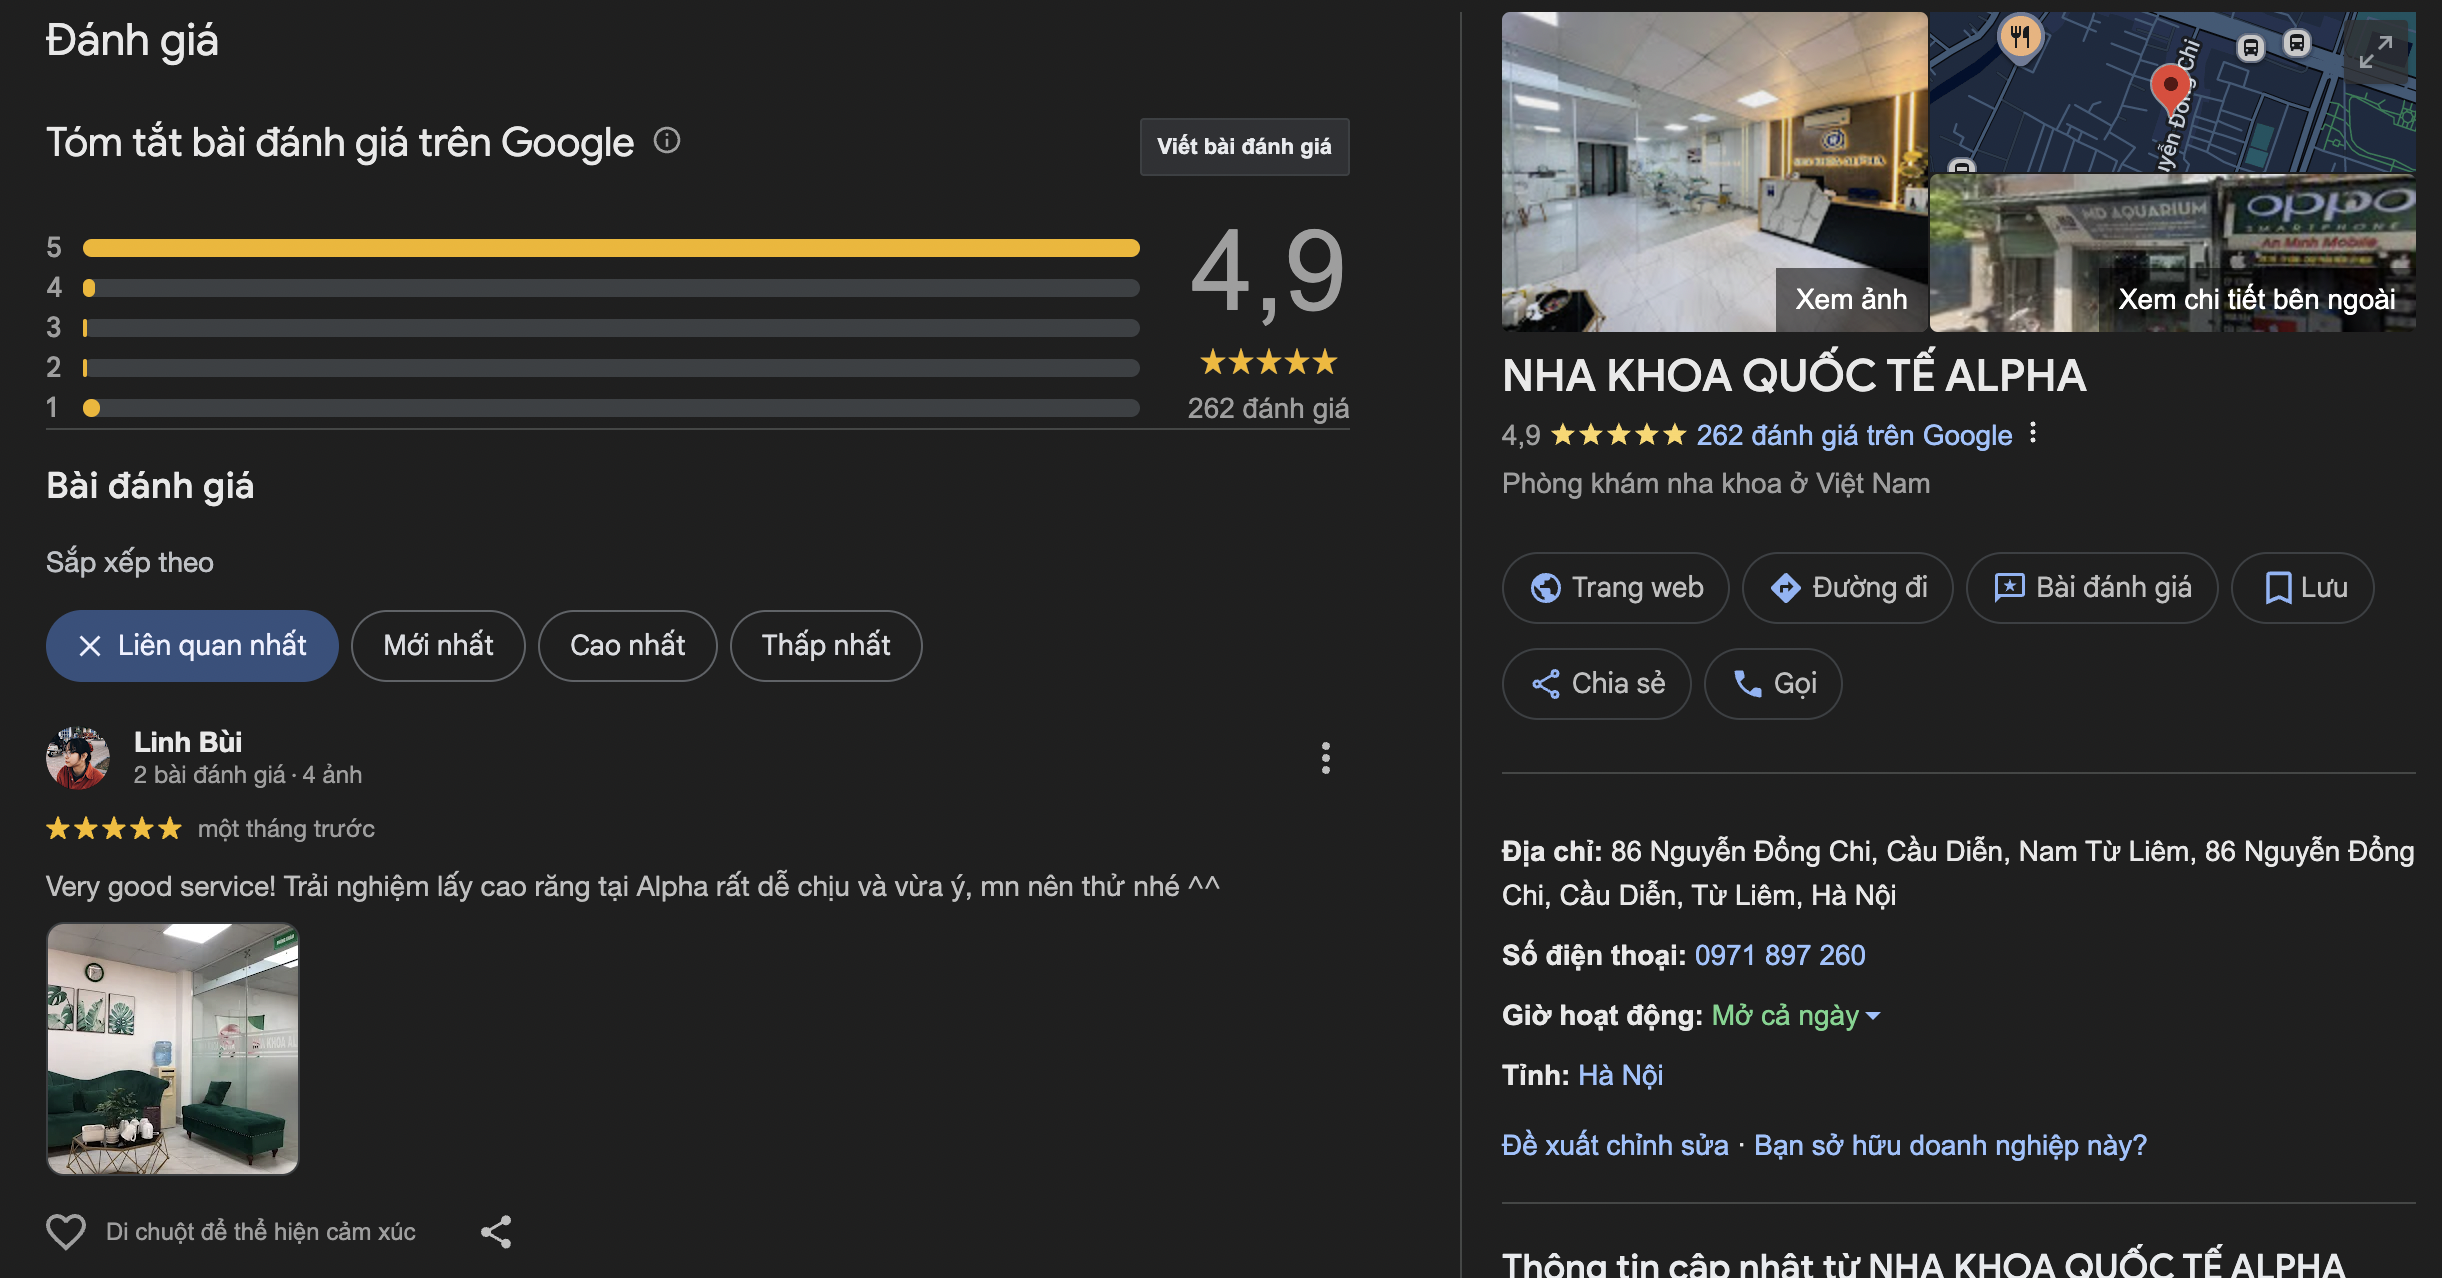Open the three-dot menu next to Google reviews count

[x=2033, y=433]
